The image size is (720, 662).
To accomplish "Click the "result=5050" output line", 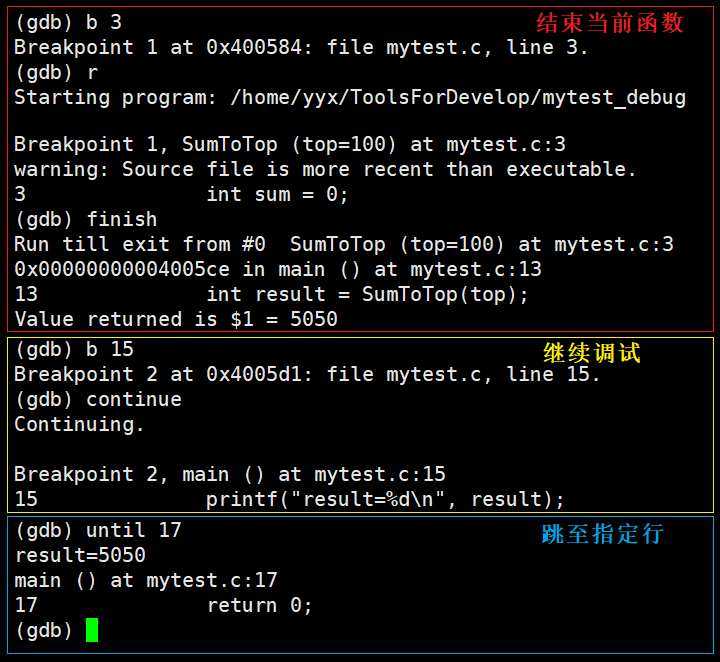I will pyautogui.click(x=80, y=555).
